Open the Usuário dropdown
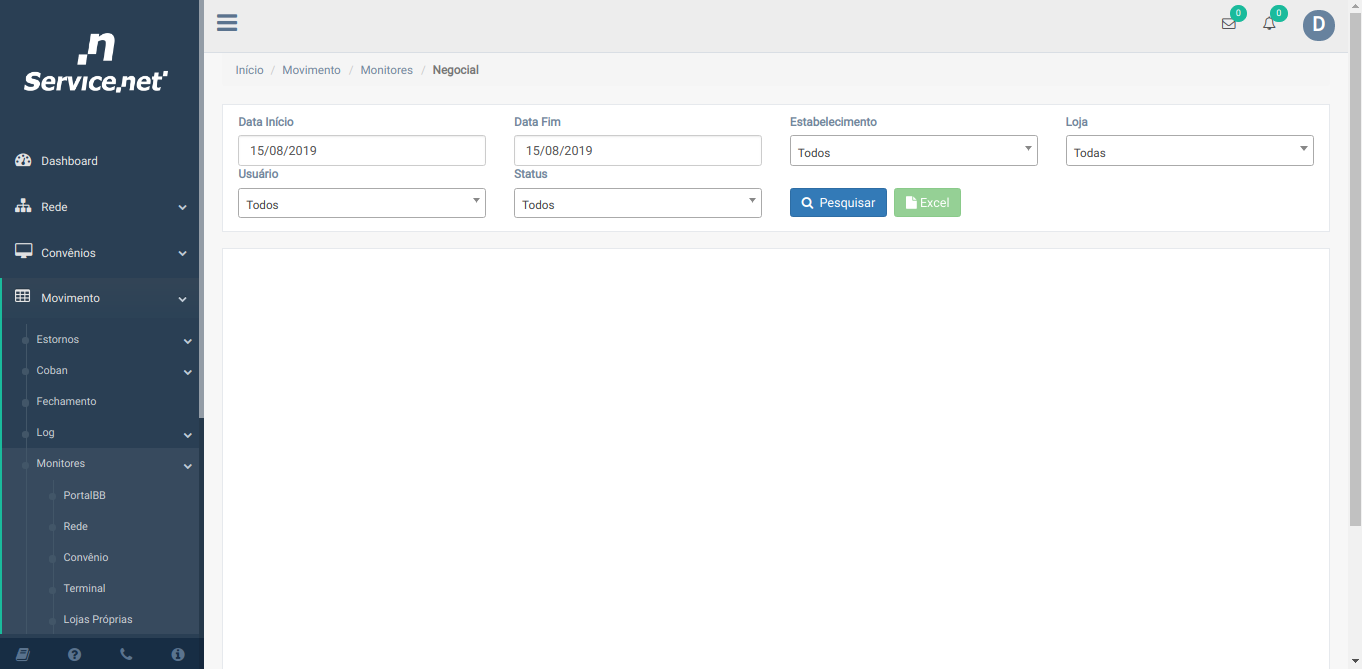 click(361, 204)
